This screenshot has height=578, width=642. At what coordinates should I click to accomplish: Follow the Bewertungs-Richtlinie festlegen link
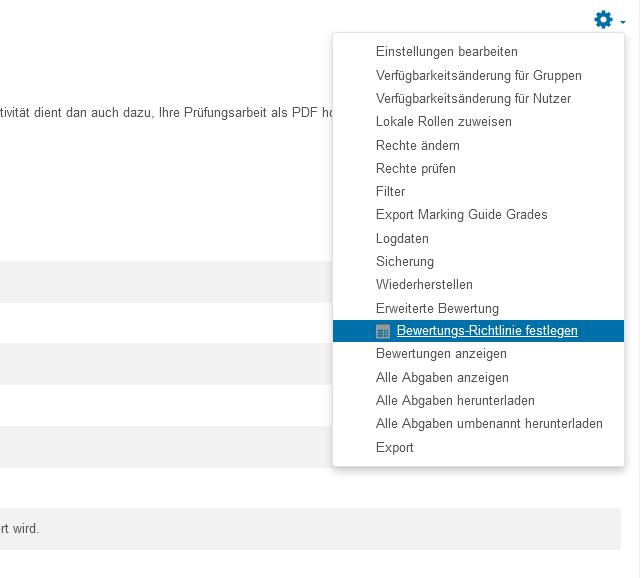point(487,330)
